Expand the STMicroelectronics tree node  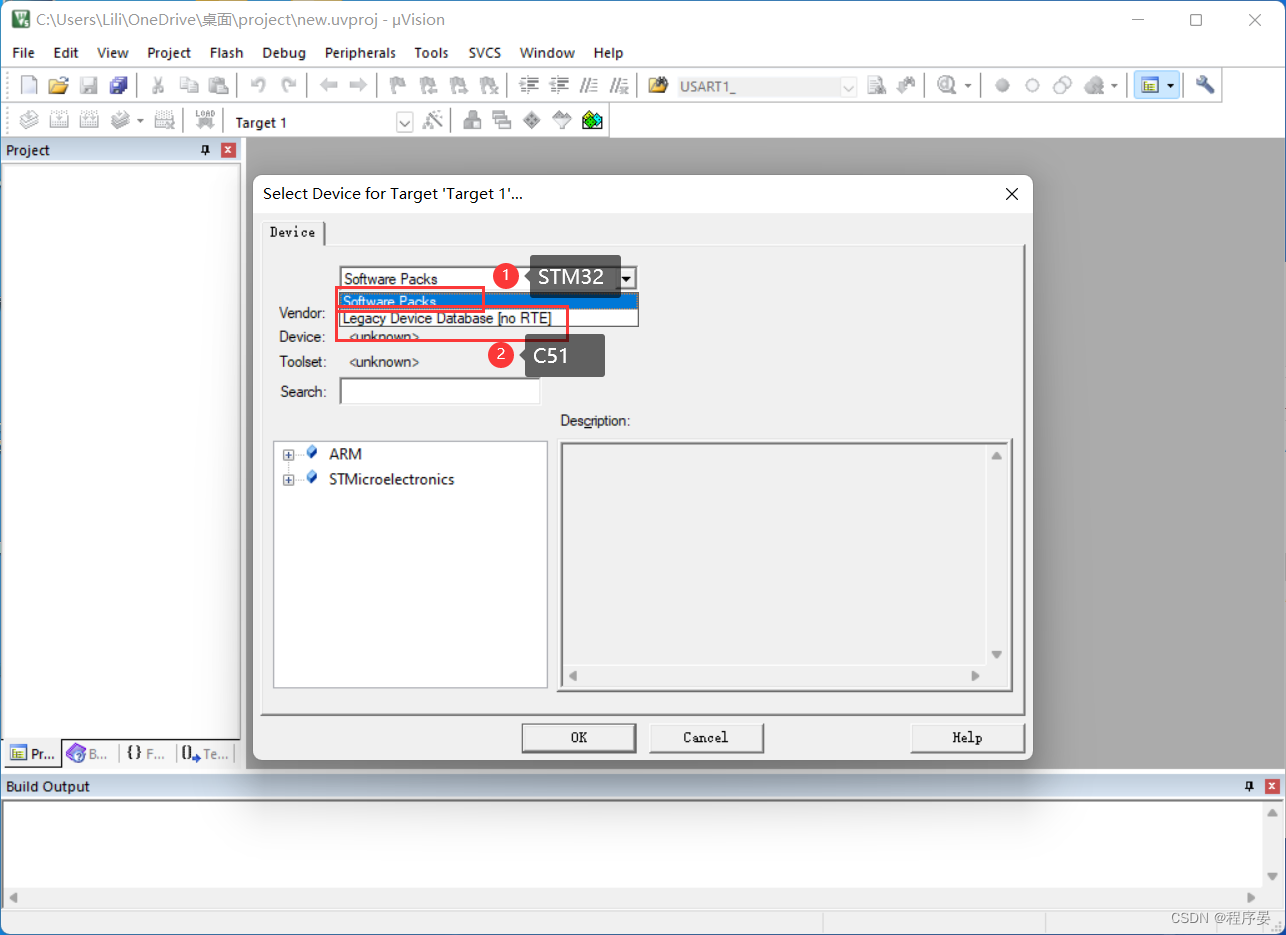(288, 480)
